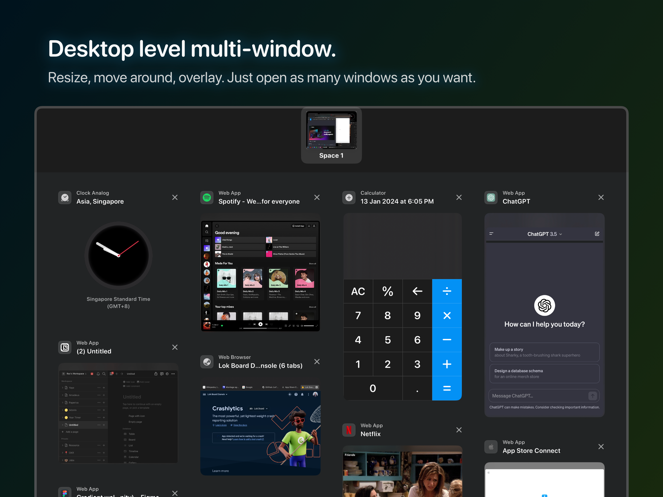Click the percent key on calculator
663x497 pixels.
pyautogui.click(x=387, y=291)
